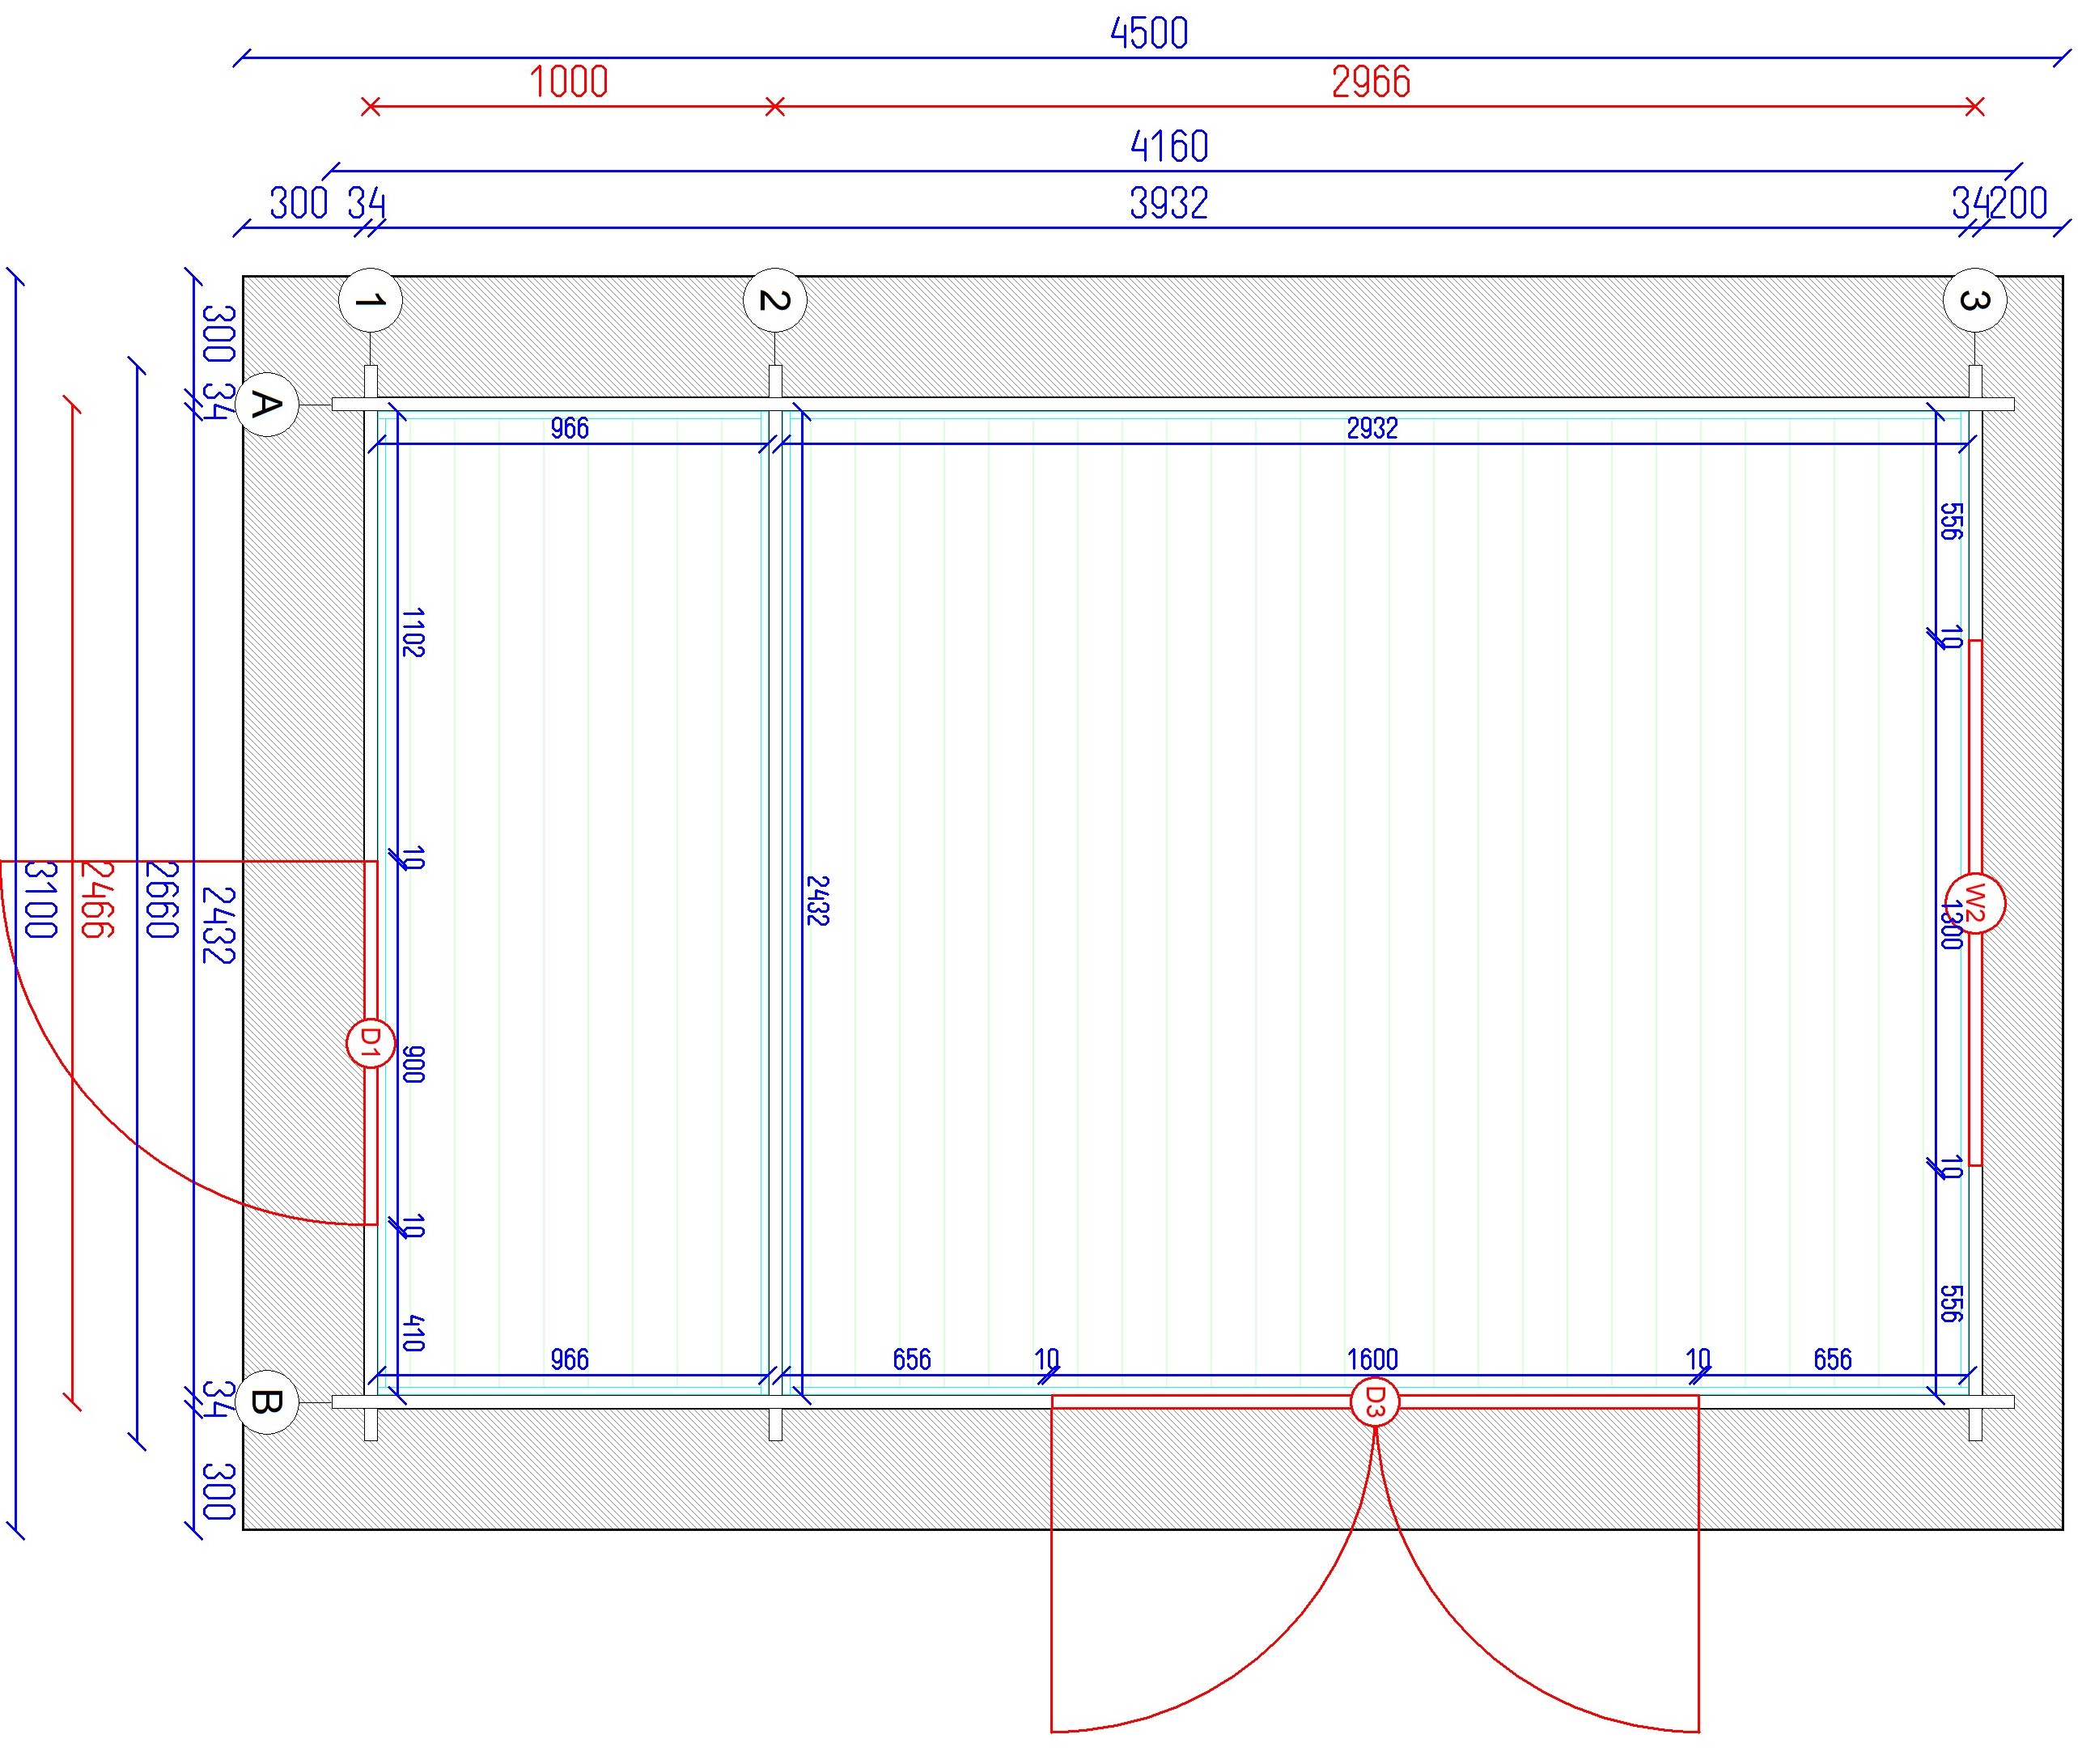Select the 900 door width dimension
The height and width of the screenshot is (1764, 2099).
pos(413,1064)
